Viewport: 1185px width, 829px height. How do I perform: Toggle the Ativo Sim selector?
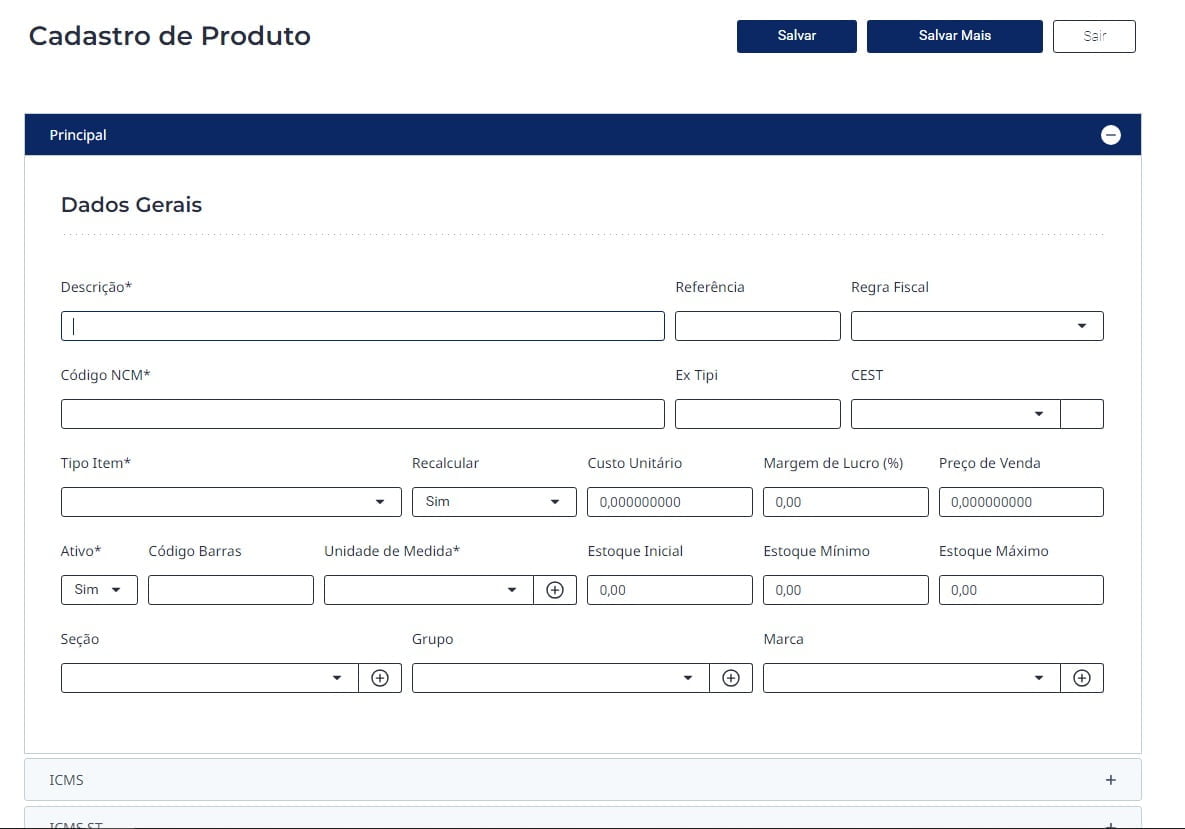coord(99,590)
